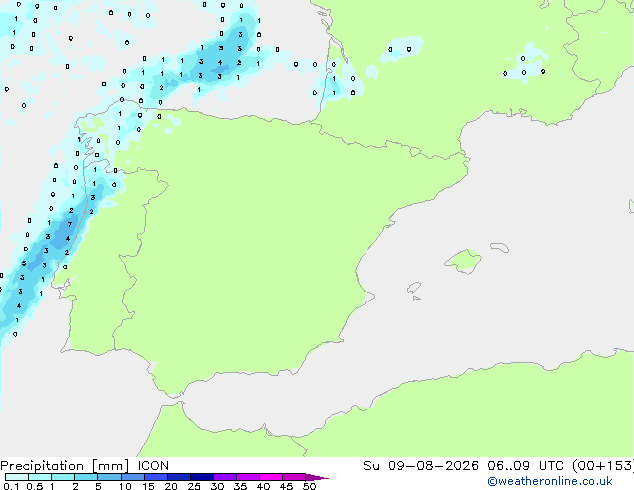Screen dimensions: 634x490
Task: Click the '06..09 UTC' time range text
Action: coord(526,466)
